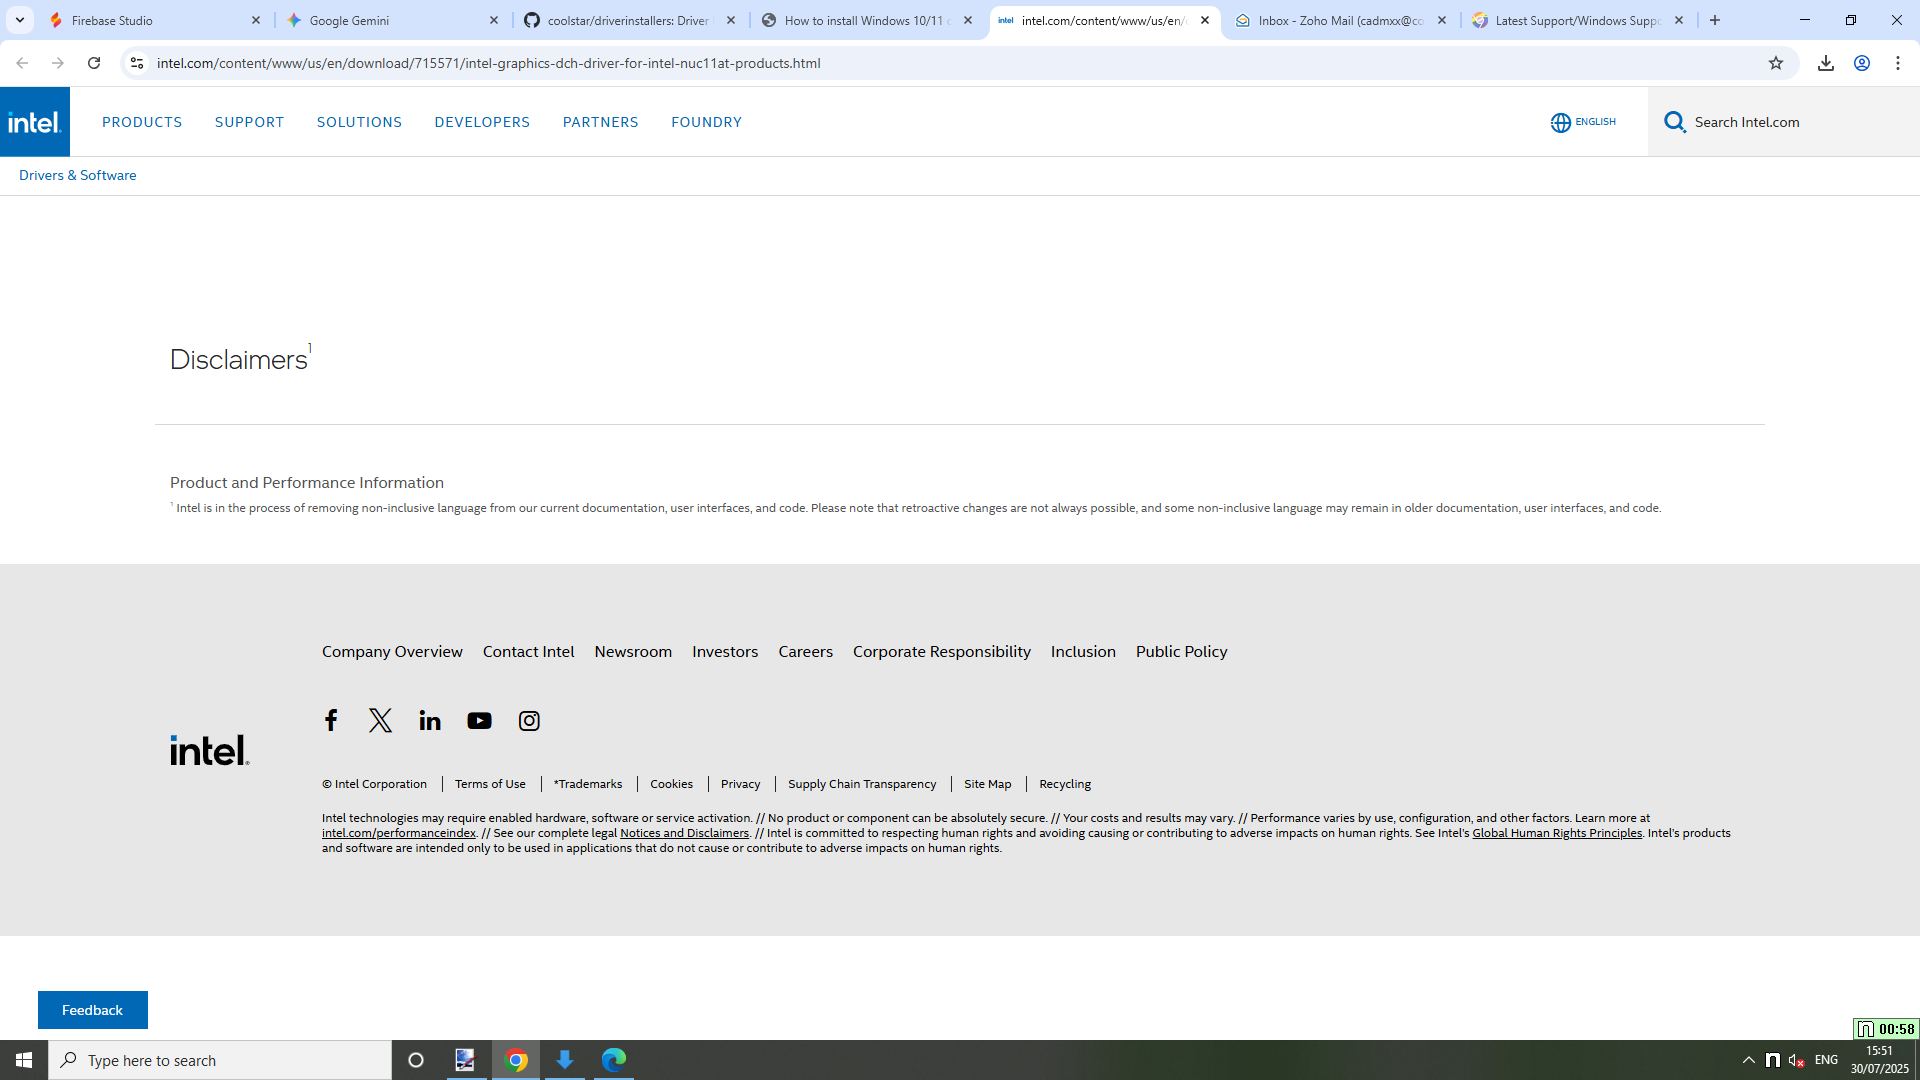Open Intel's LinkedIn icon

430,720
